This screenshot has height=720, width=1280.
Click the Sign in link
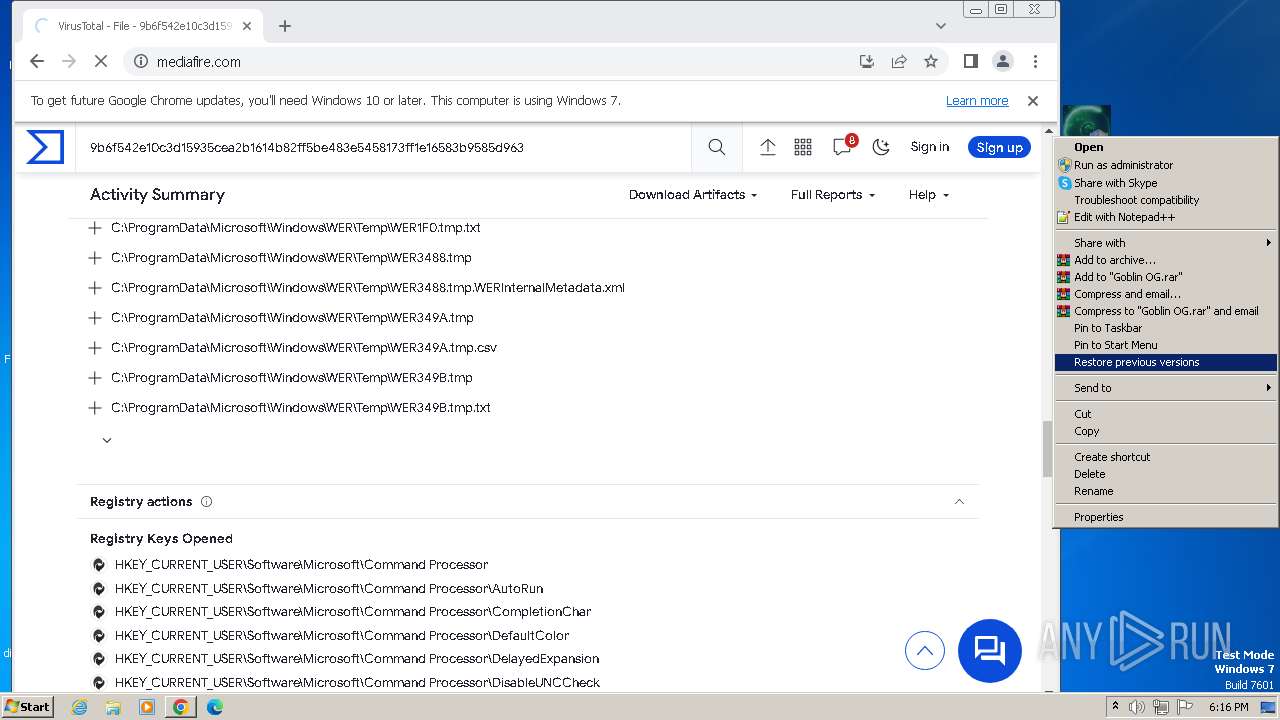930,147
